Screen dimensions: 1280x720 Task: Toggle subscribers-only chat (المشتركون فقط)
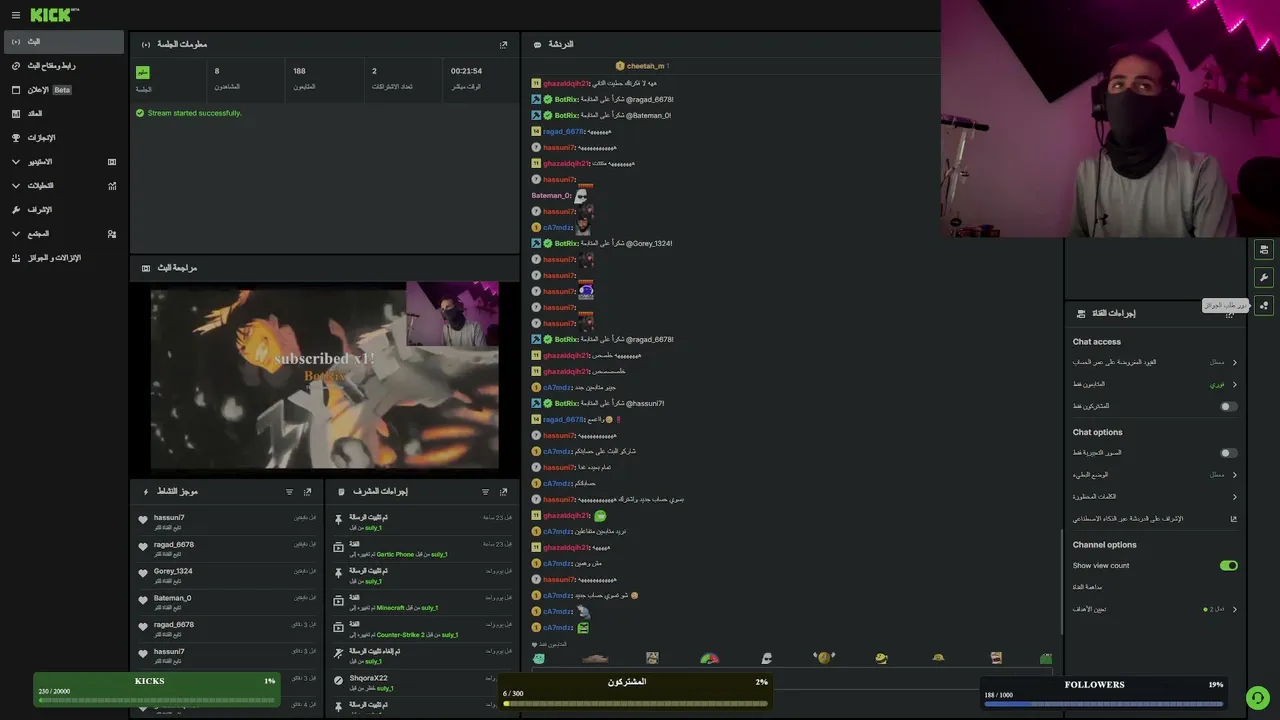[x=1229, y=407]
